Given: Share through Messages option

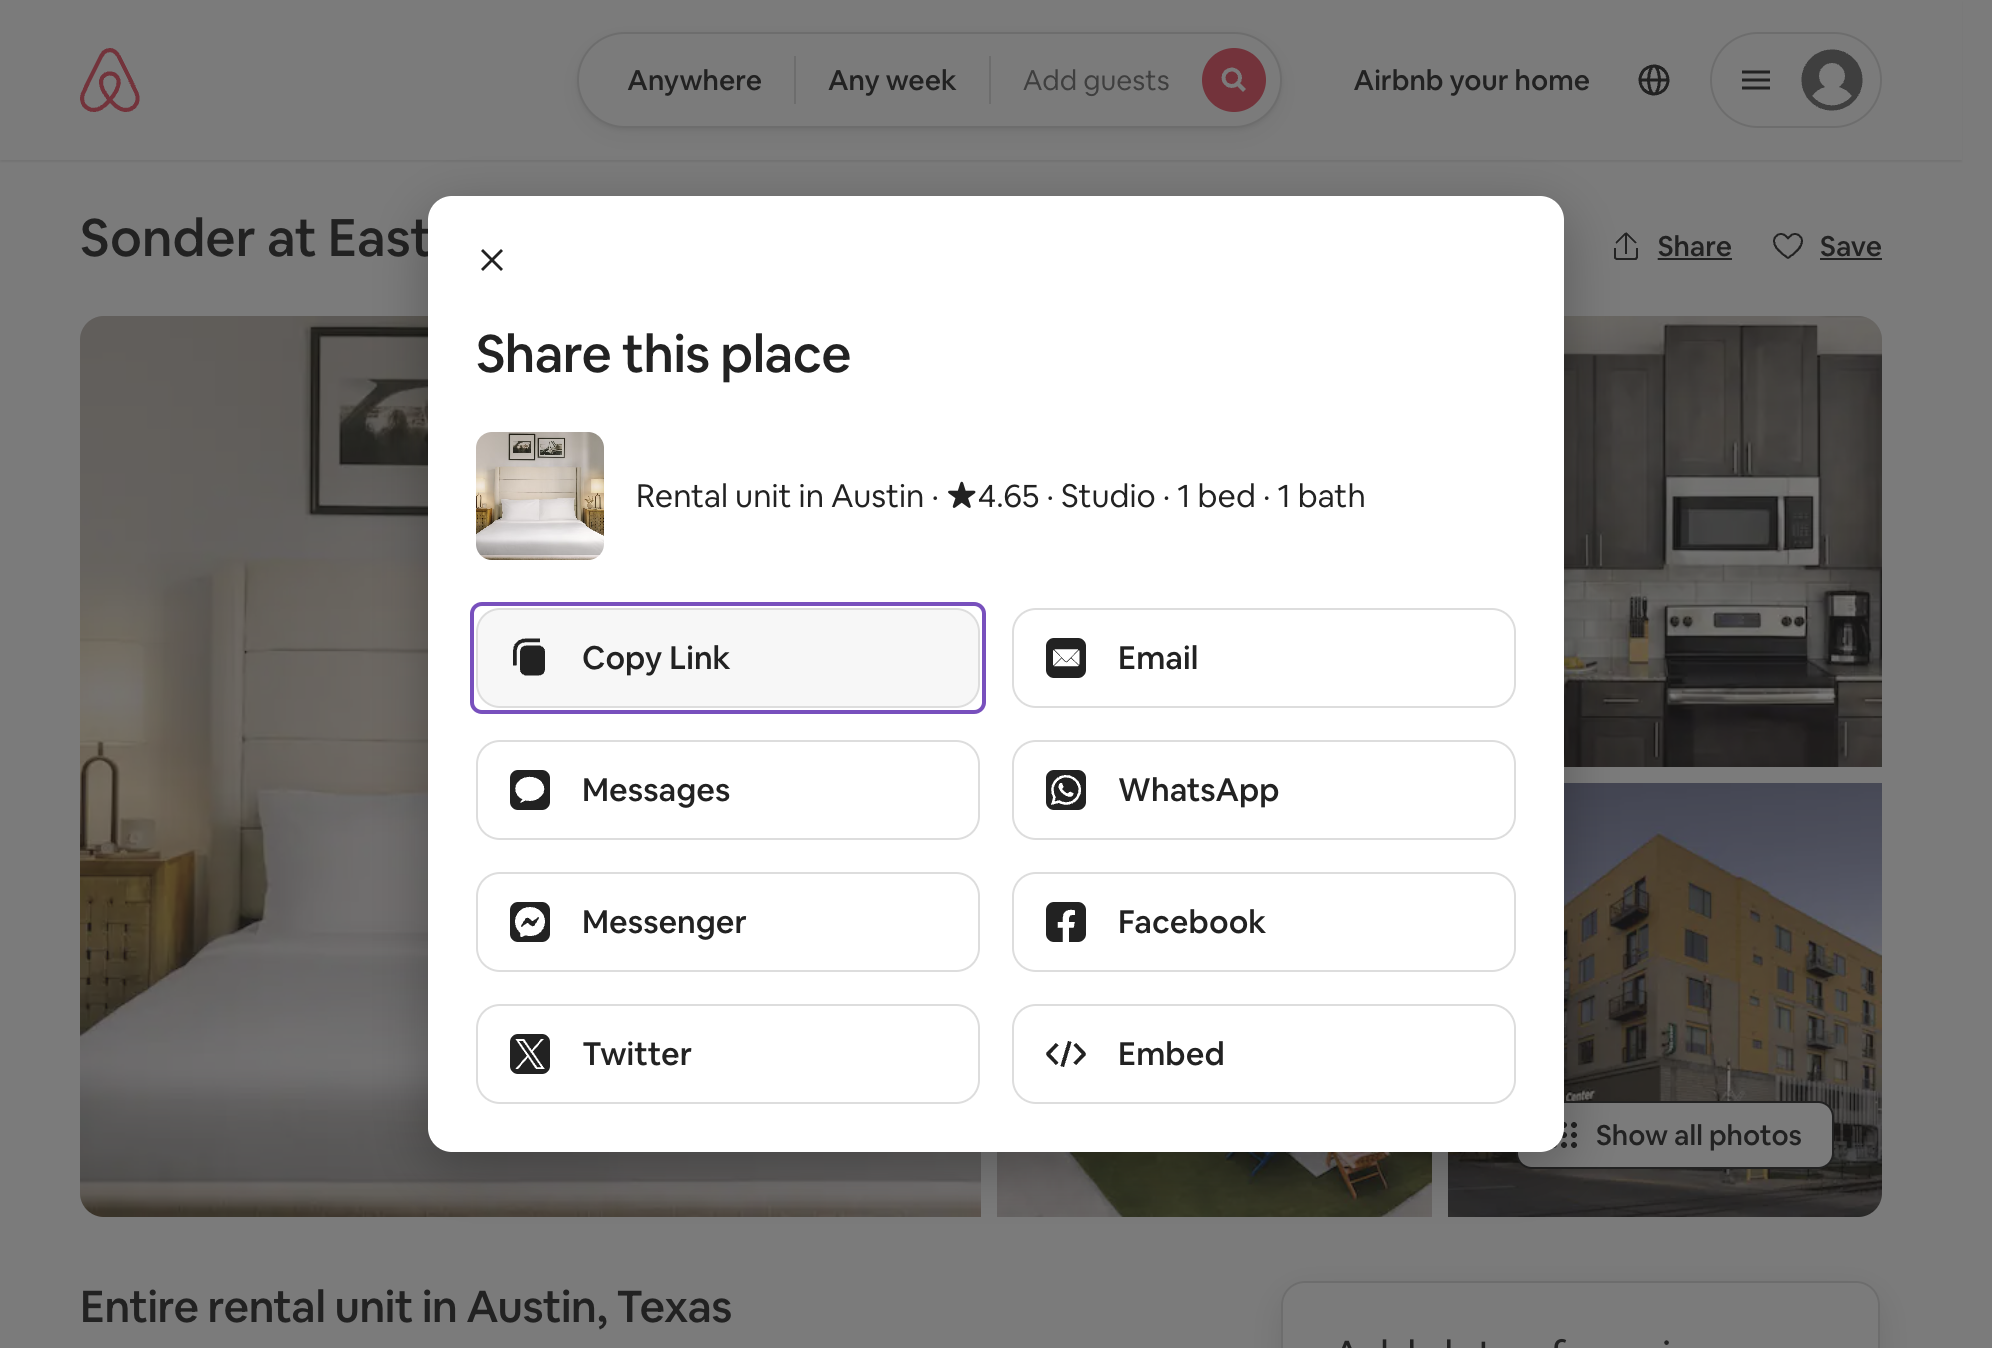Looking at the screenshot, I should (x=728, y=790).
